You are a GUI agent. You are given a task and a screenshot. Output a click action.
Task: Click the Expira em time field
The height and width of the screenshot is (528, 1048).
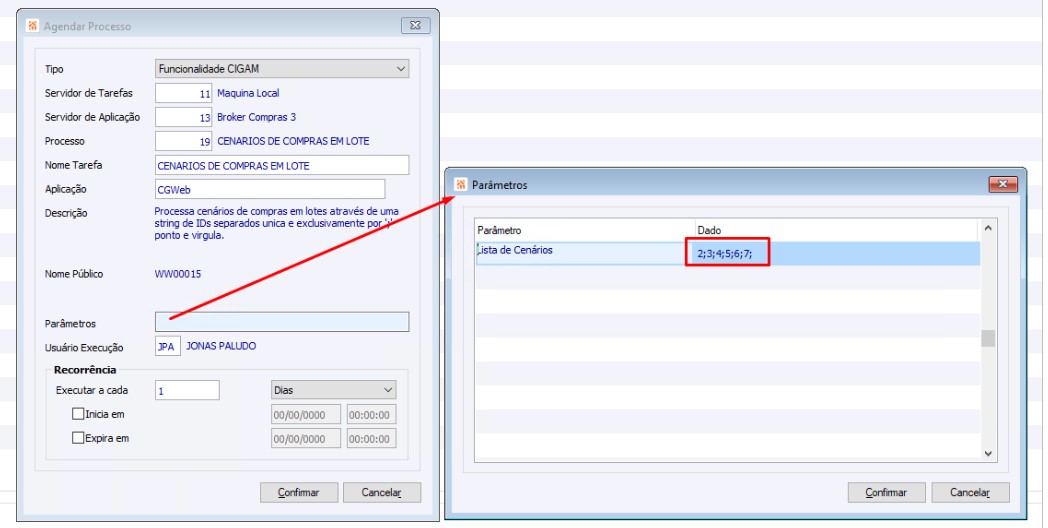point(372,438)
